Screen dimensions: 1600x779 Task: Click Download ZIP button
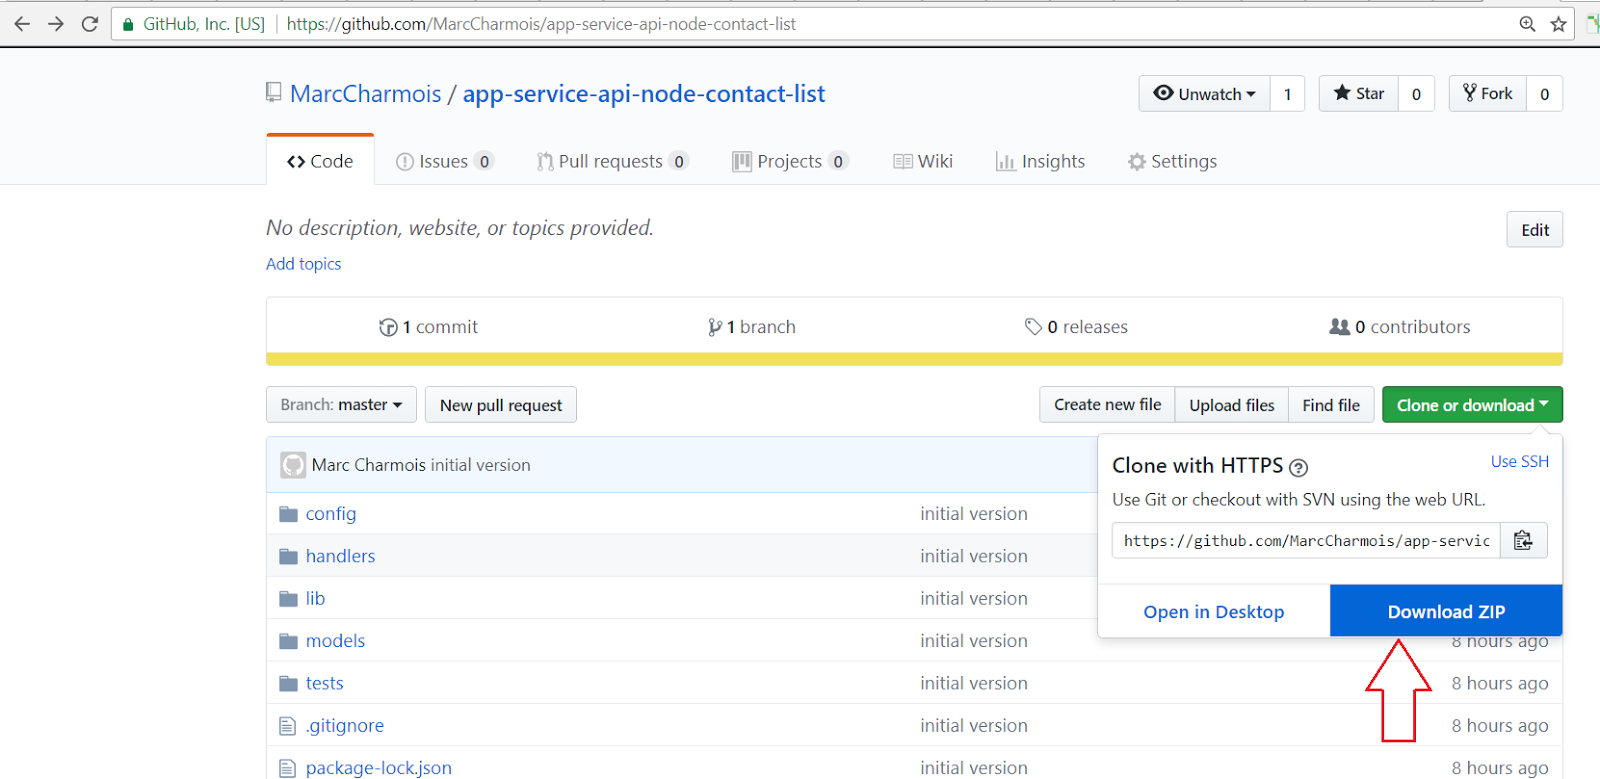point(1446,611)
